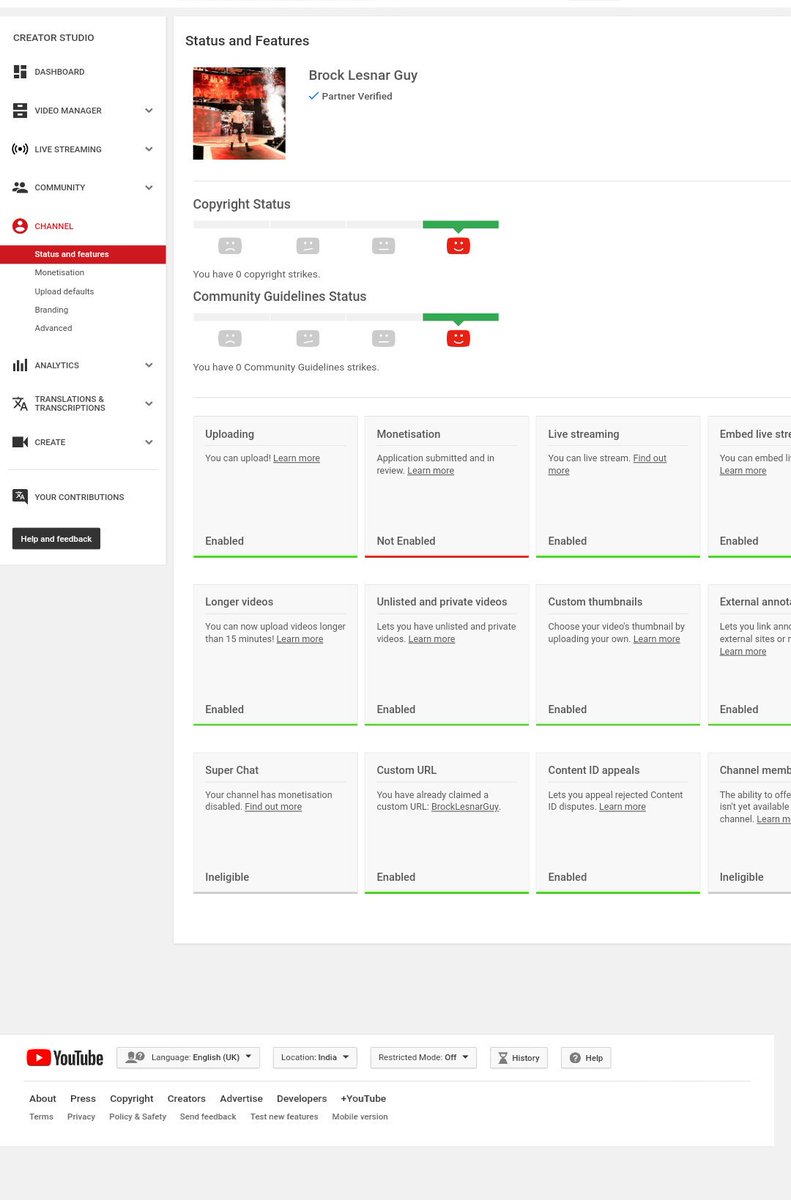
Task: Expand the Community section
Action: tap(149, 187)
